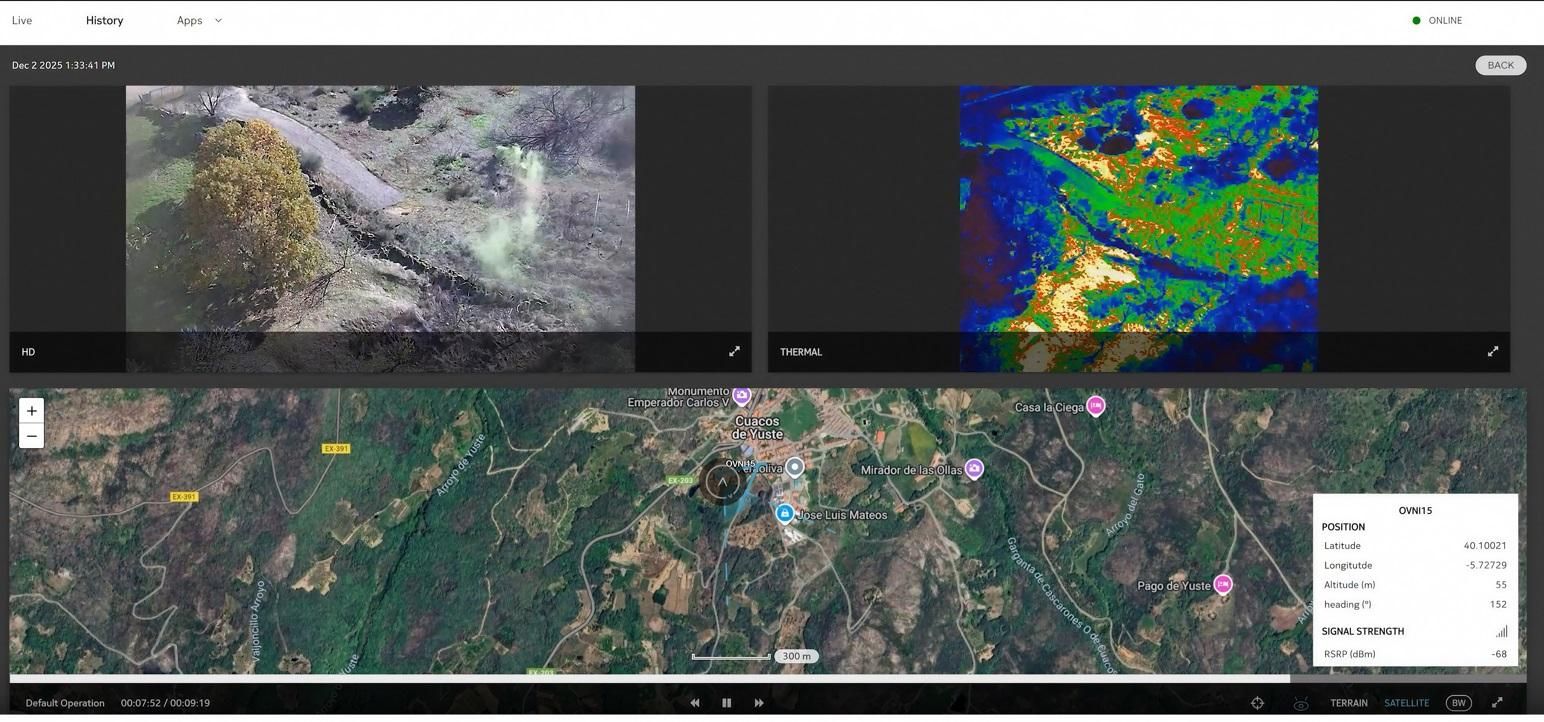Image resolution: width=1544 pixels, height=722 pixels.
Task: Click the playback timeline progress bar
Action: (650, 679)
